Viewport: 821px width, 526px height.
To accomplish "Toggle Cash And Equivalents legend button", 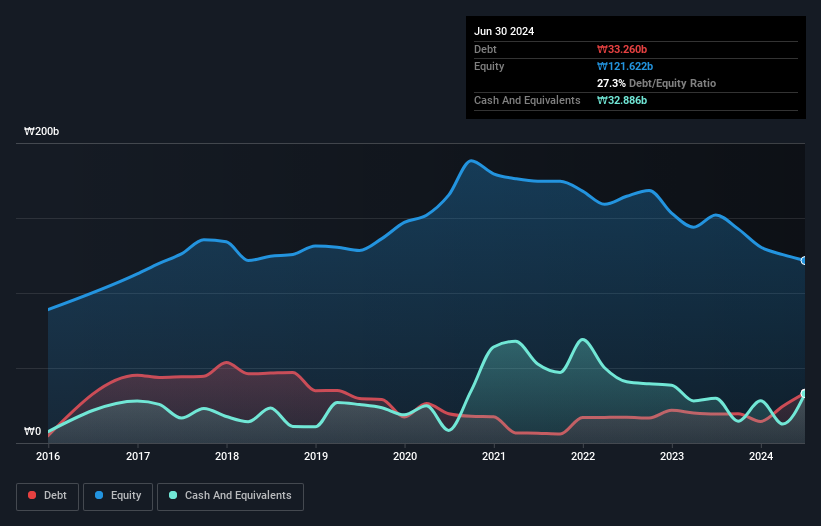I will [230, 496].
